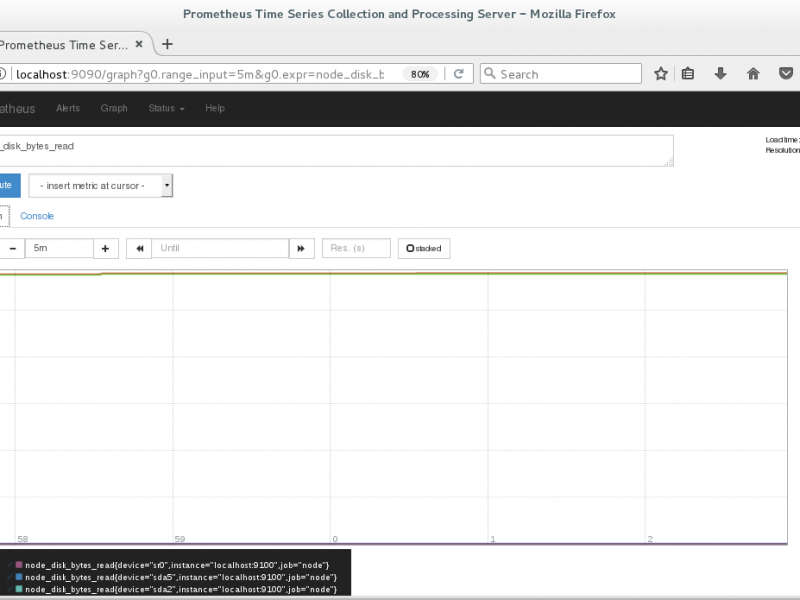Step graph forward with double-right arrows
This screenshot has width=800, height=600.
[x=301, y=248]
